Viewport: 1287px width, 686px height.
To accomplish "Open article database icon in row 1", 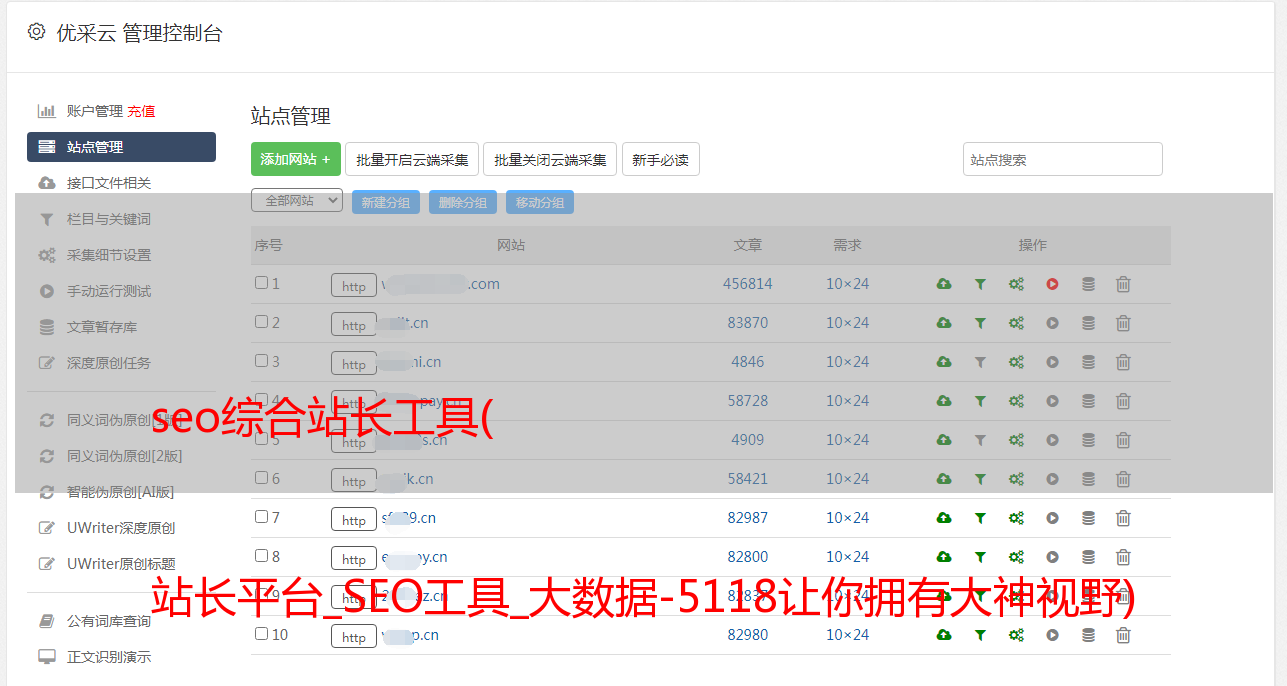I will tap(1088, 284).
